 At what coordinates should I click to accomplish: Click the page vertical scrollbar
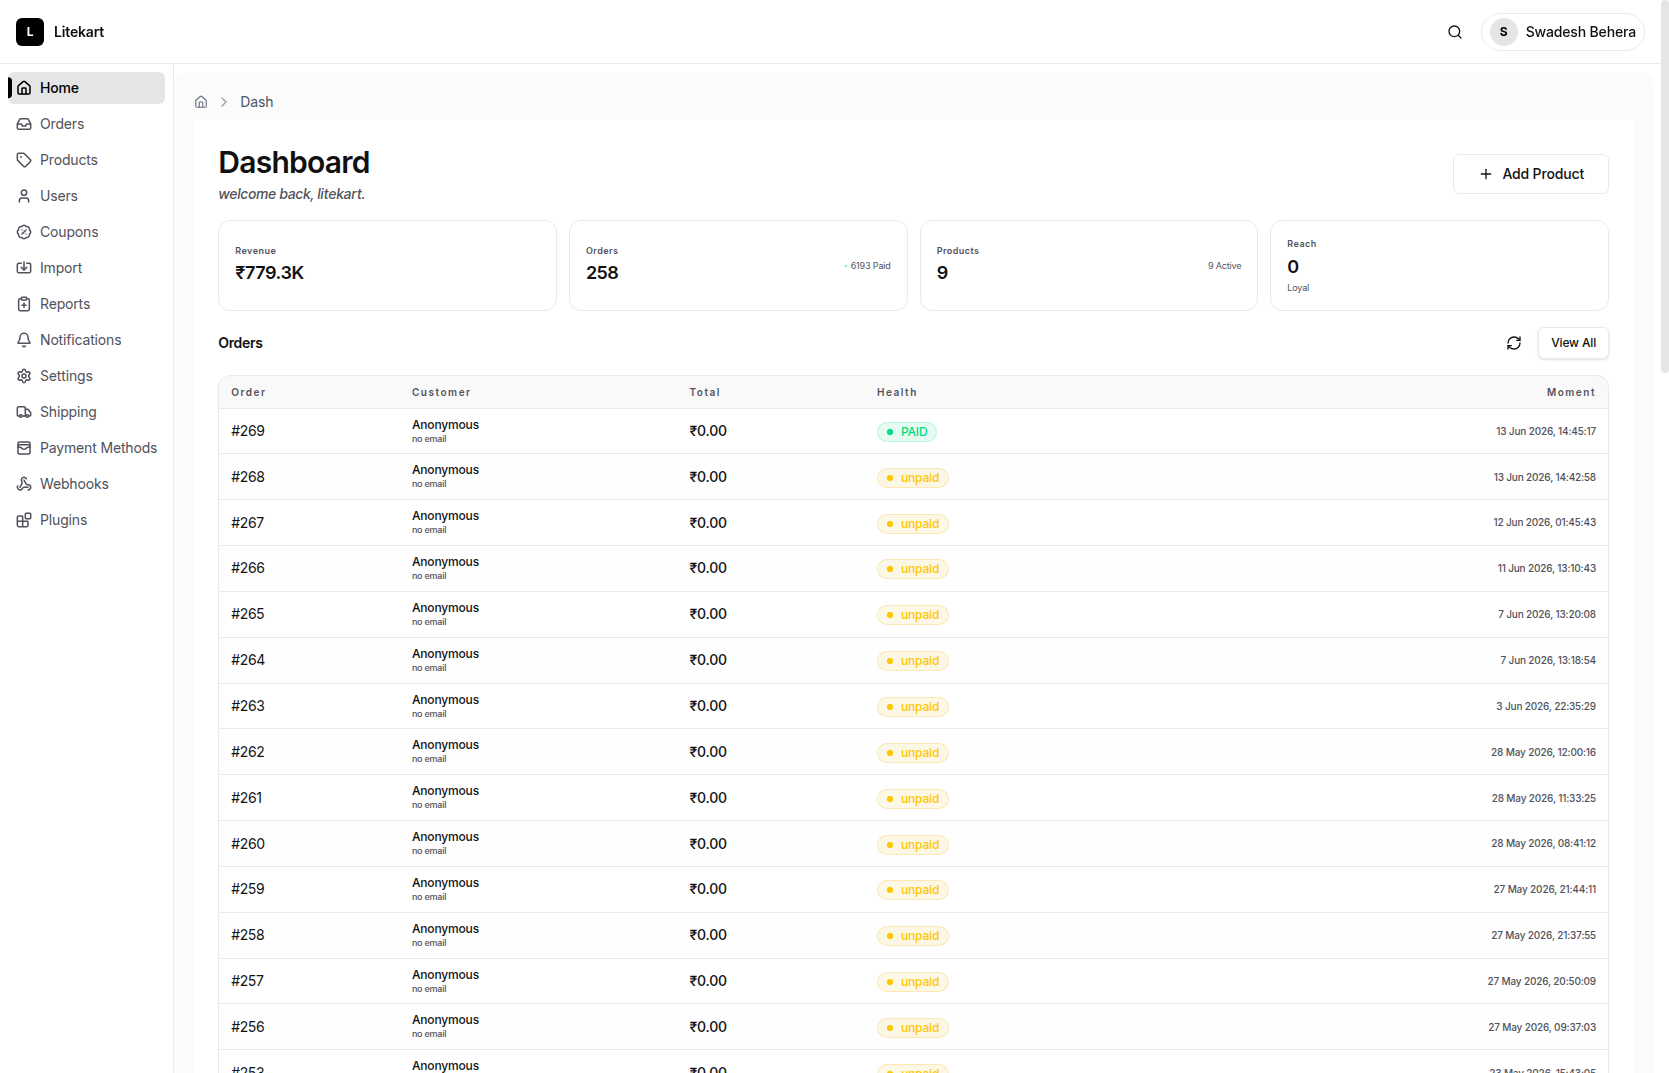point(1664,185)
